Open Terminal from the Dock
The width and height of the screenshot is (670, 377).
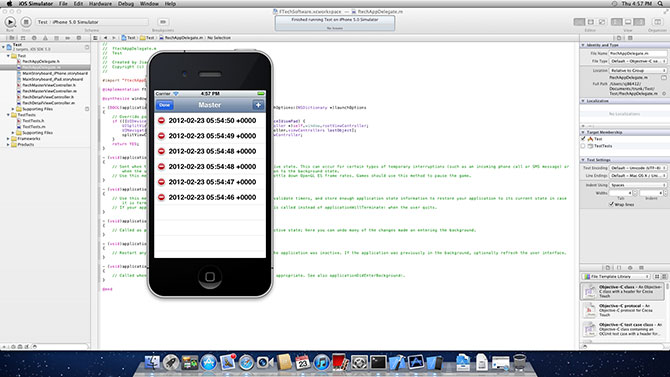(378, 362)
